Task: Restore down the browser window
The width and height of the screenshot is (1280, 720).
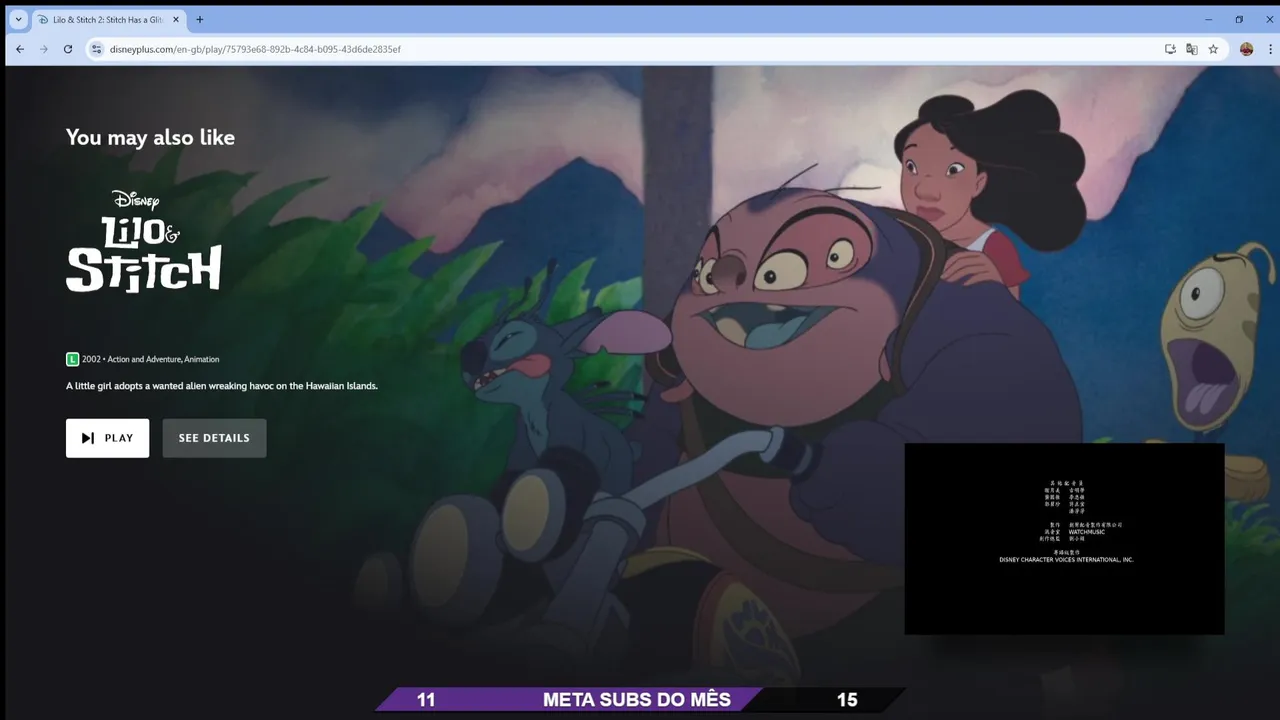Action: [1239, 19]
